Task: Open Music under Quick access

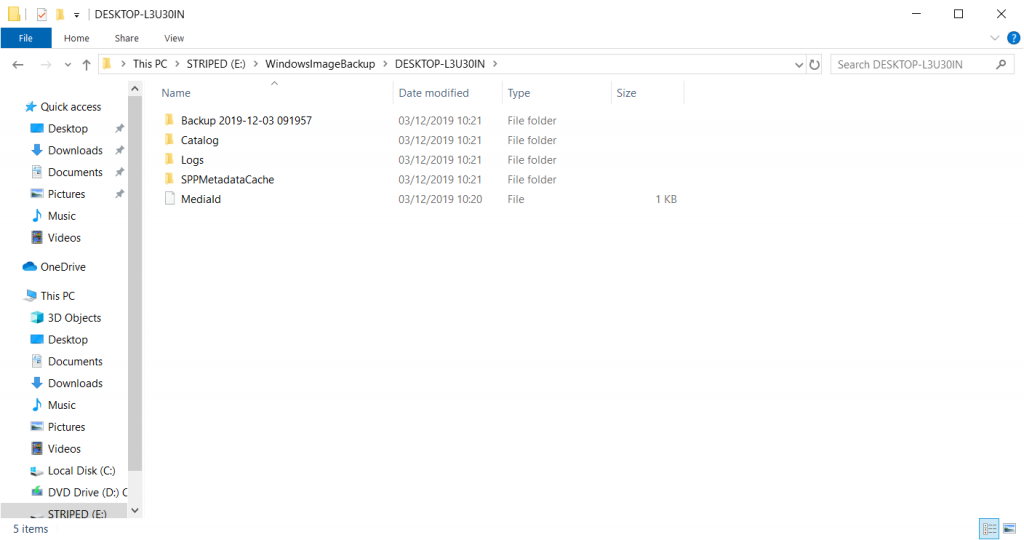Action: coord(61,215)
